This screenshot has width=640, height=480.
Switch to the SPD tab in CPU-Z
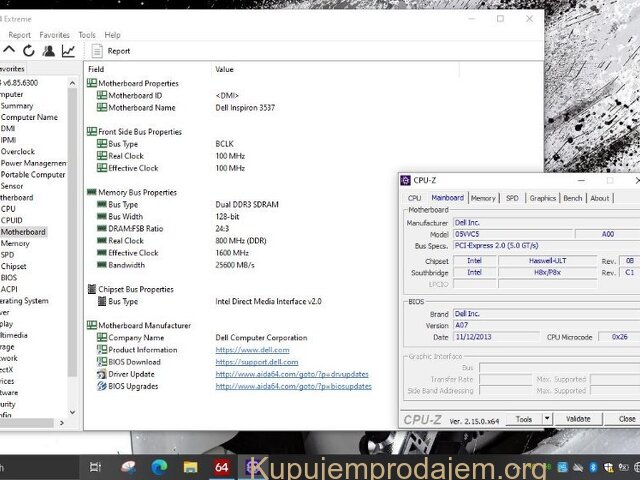(x=512, y=198)
